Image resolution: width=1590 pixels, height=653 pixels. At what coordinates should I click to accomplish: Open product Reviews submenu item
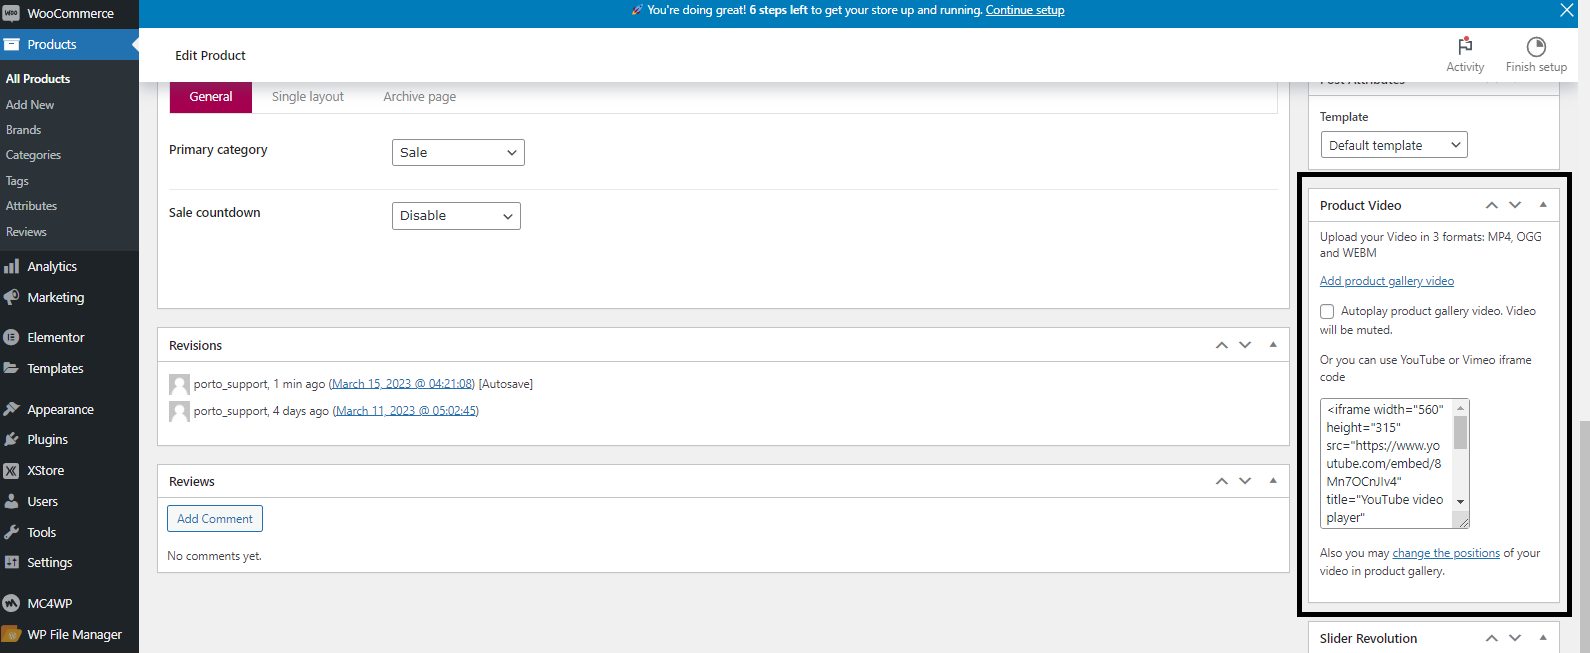(x=26, y=232)
